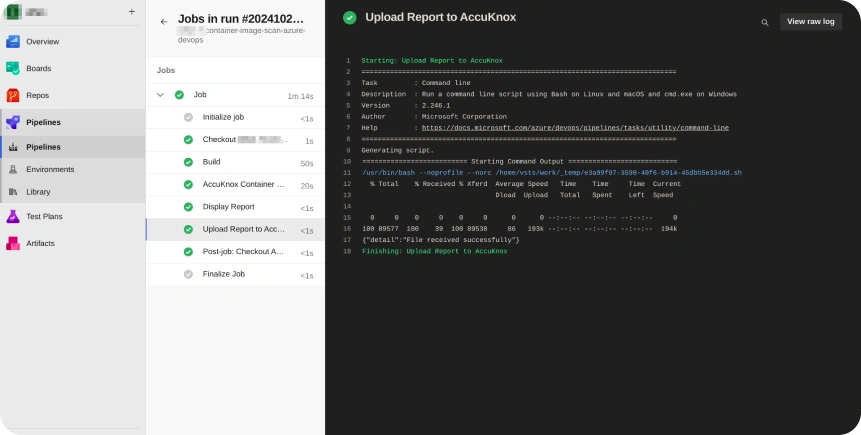Click the 20s scan duration
This screenshot has width=861, height=435.
pos(307,186)
